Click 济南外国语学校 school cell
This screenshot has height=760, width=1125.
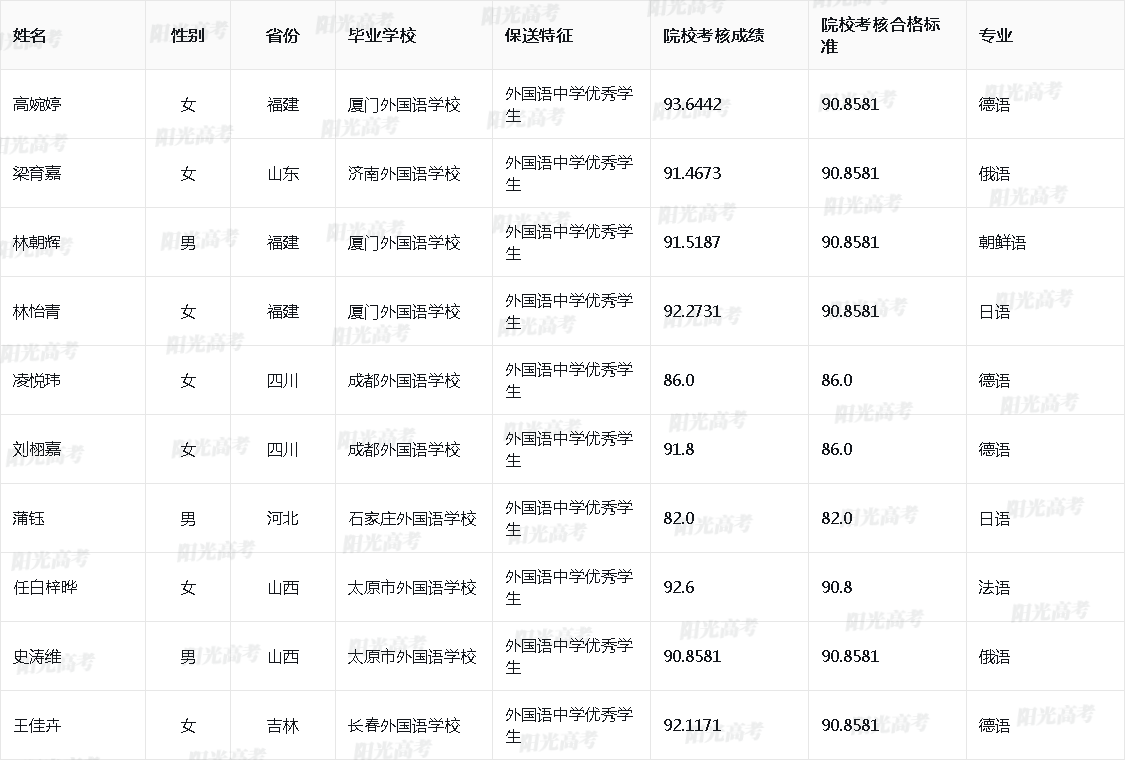coord(404,173)
